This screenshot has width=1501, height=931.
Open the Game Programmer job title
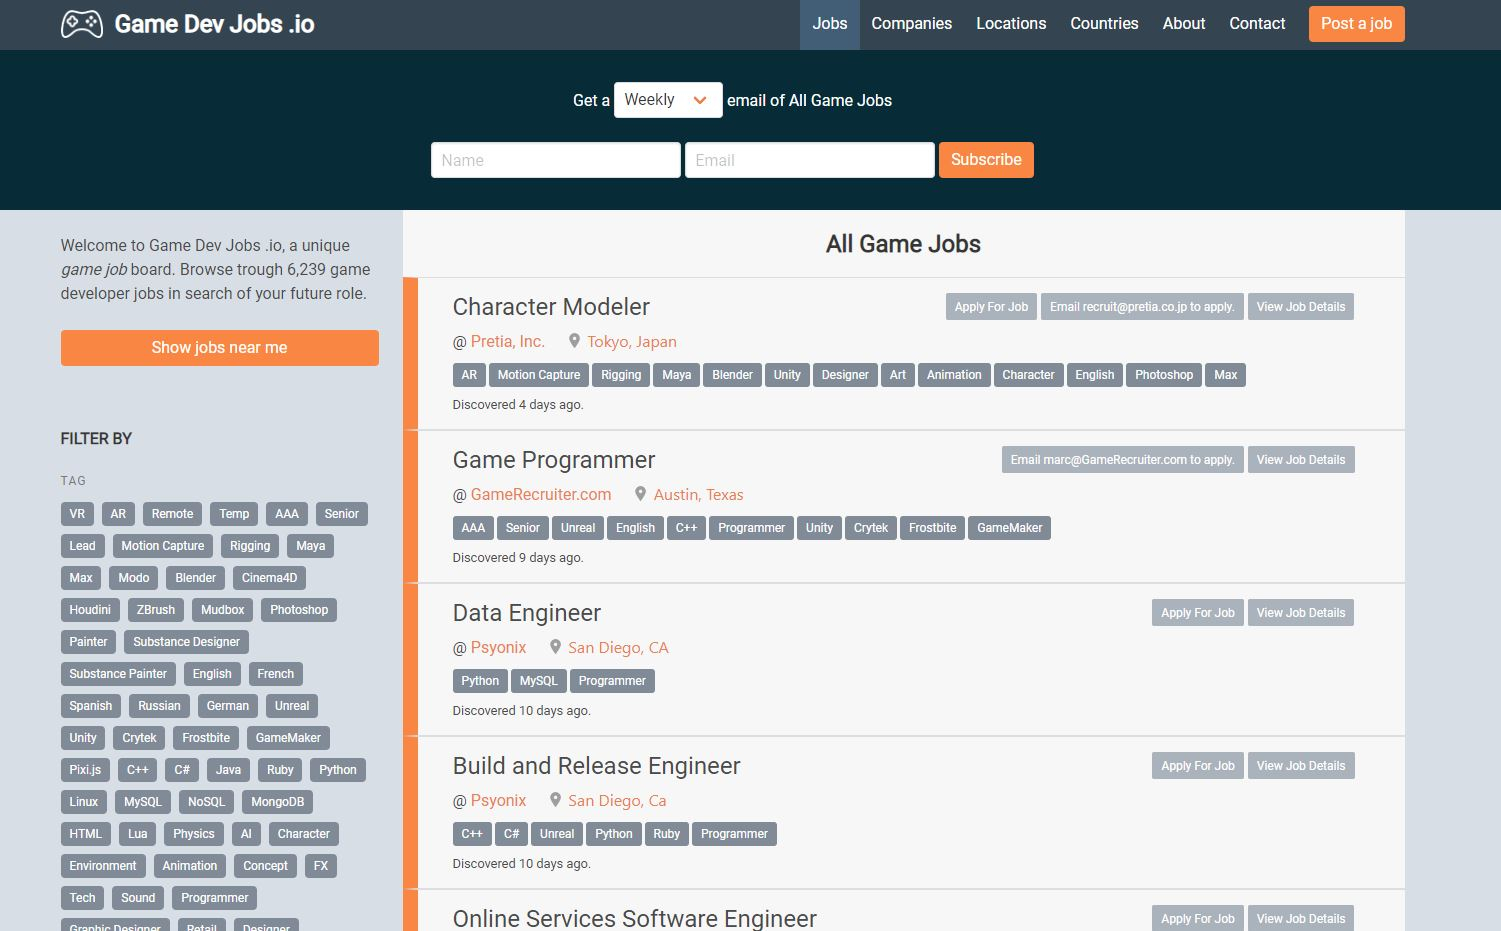(x=554, y=460)
